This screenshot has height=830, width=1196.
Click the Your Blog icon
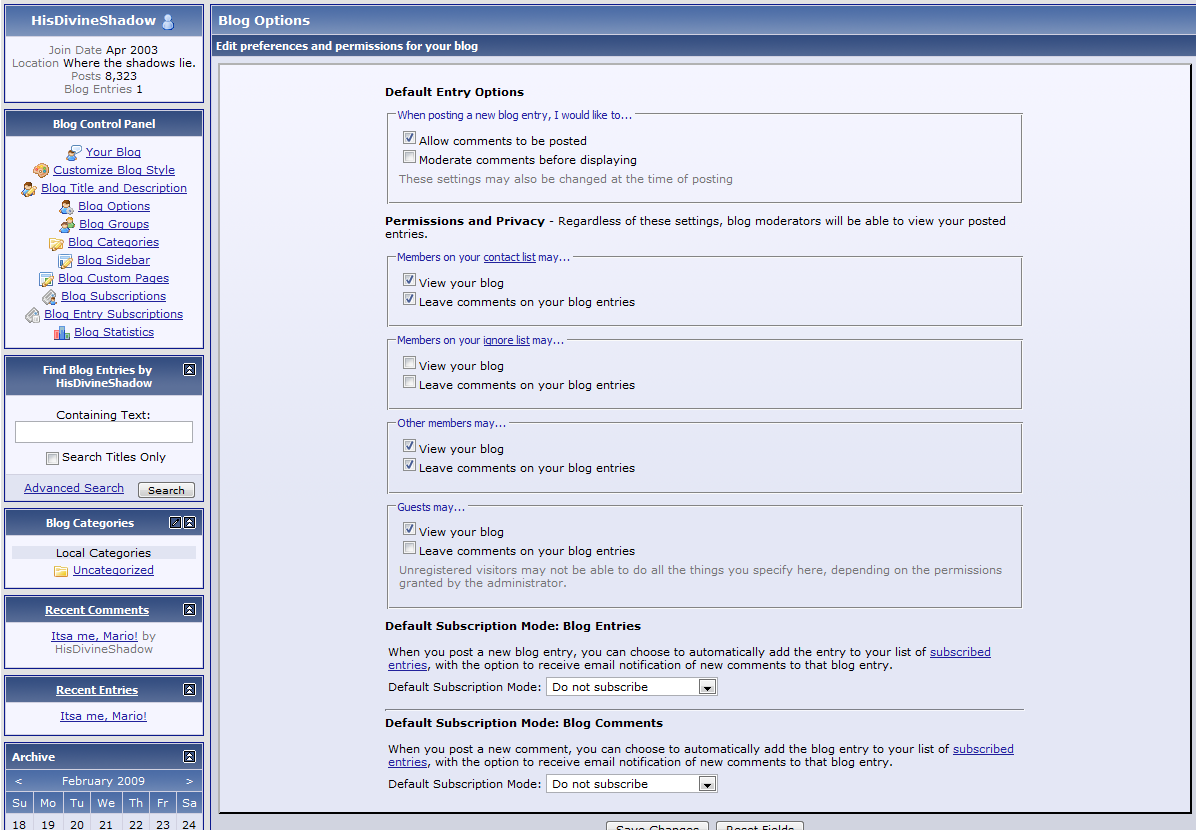coord(74,153)
